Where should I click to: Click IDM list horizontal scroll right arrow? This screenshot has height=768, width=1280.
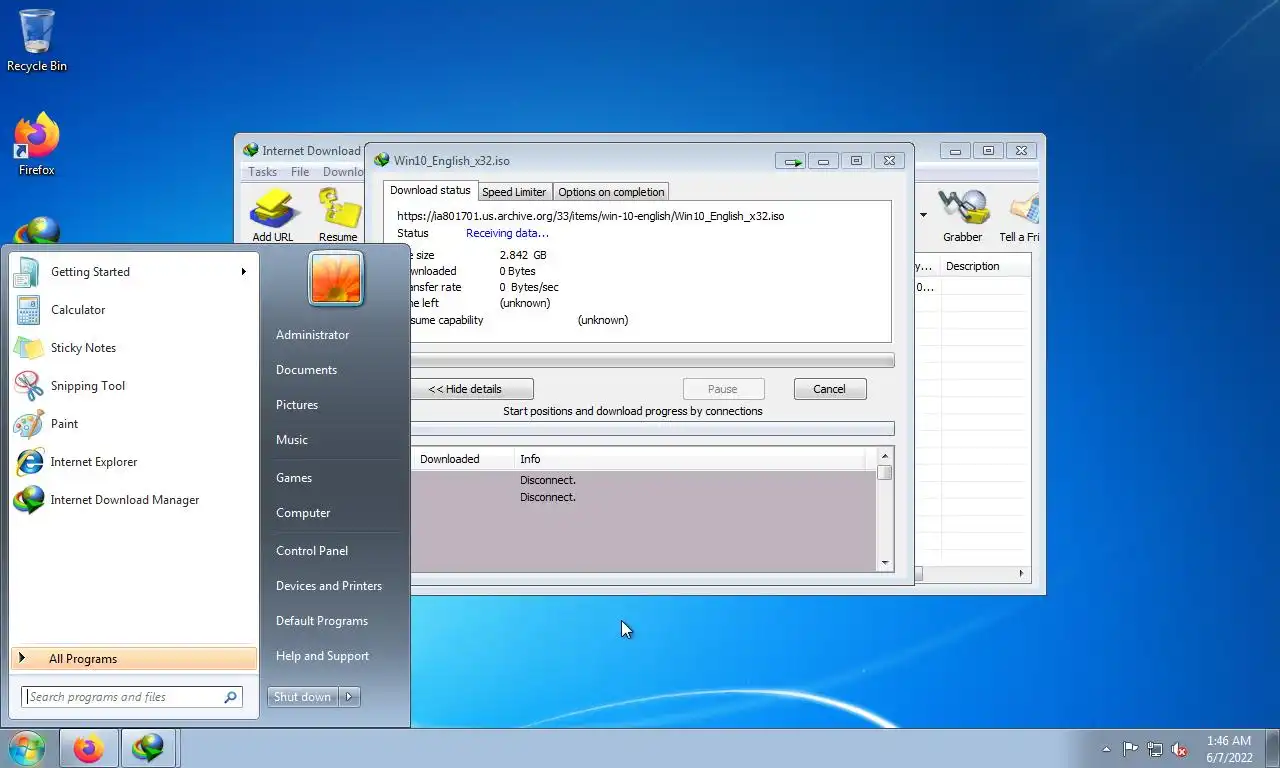click(1021, 574)
